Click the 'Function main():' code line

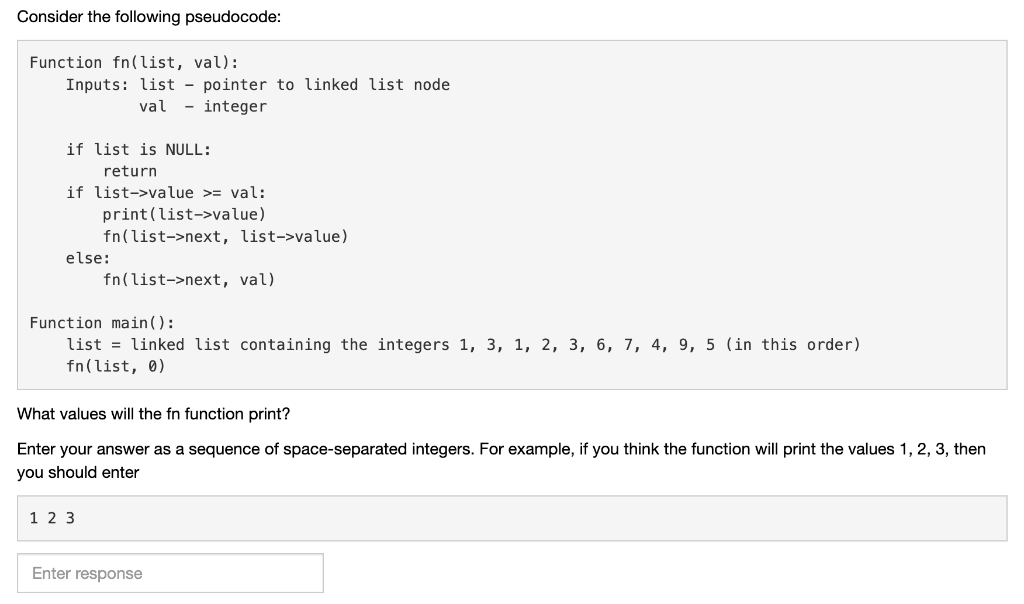tap(102, 323)
